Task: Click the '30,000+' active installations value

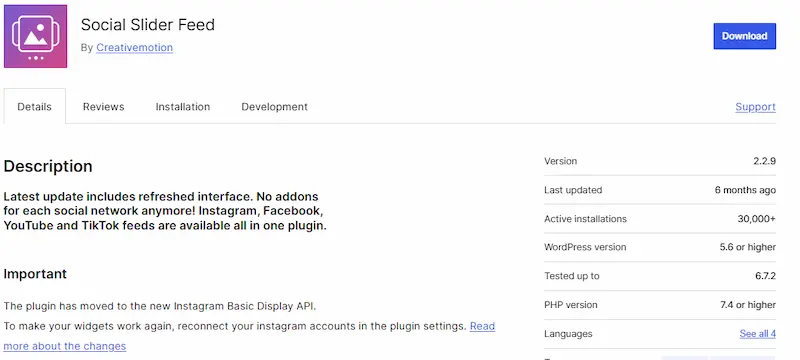Action: (757, 219)
